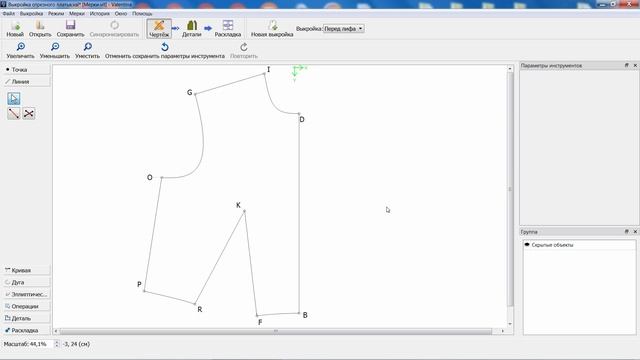Image resolution: width=640 pixels, height=360 pixels.
Task: Close the Параметры инструментов panel
Action: point(635,65)
